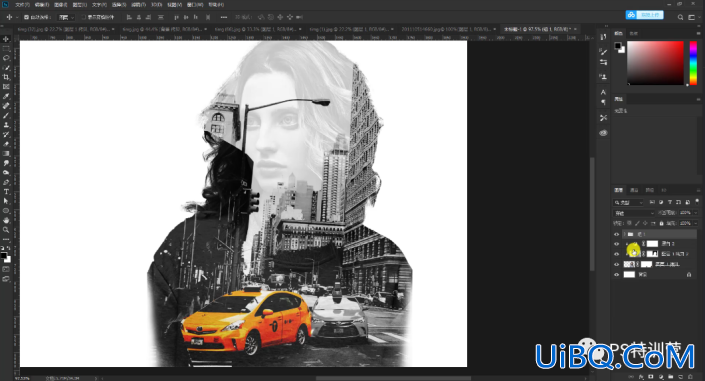
Task: Open the Layers panel flyout menu
Action: [698, 190]
